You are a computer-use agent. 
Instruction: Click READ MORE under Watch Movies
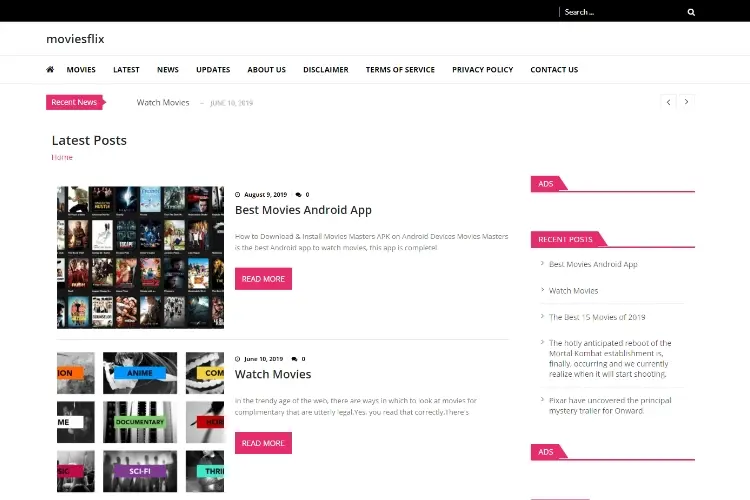(x=263, y=443)
